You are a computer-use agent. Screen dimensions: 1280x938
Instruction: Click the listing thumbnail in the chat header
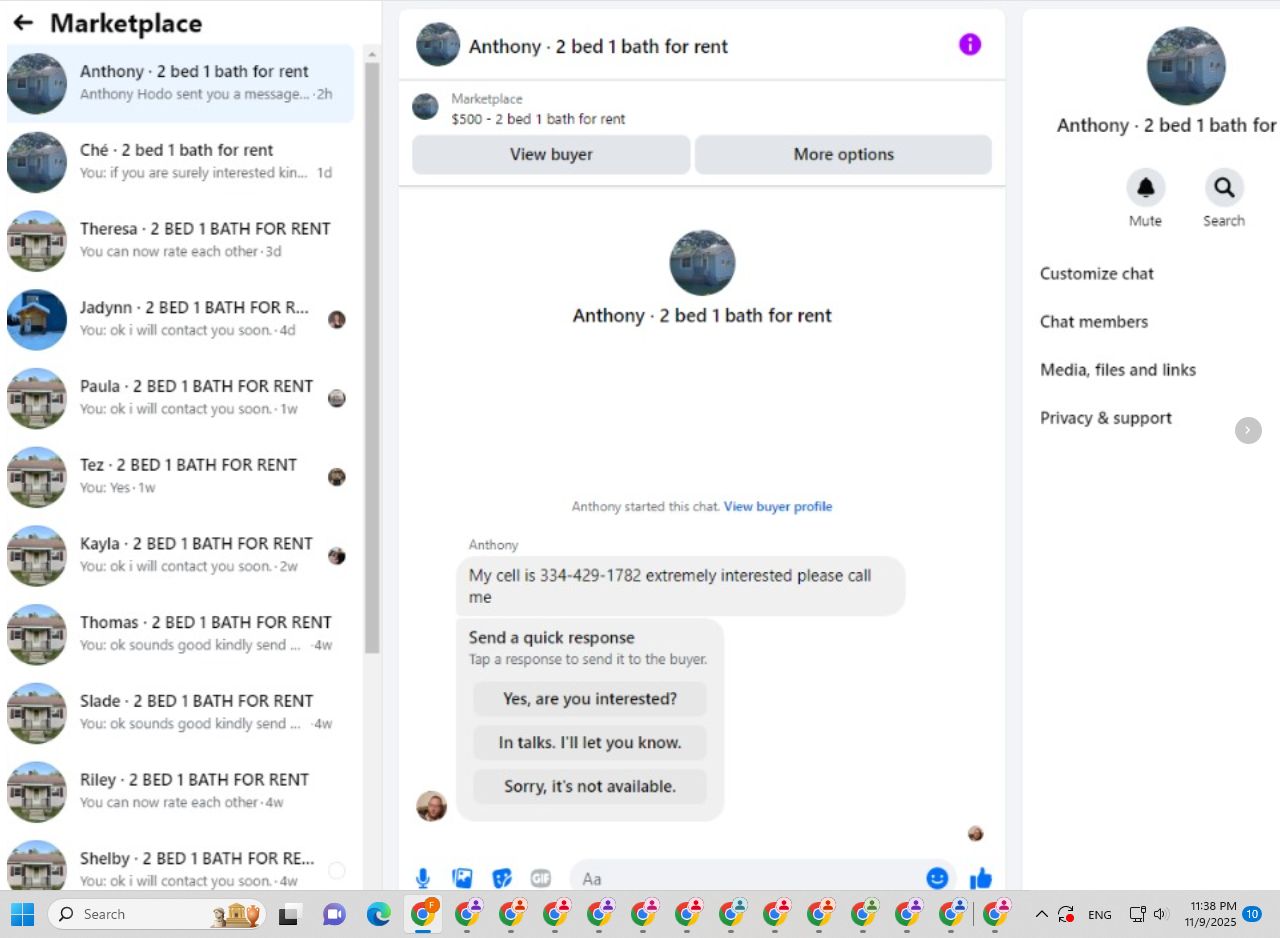438,45
